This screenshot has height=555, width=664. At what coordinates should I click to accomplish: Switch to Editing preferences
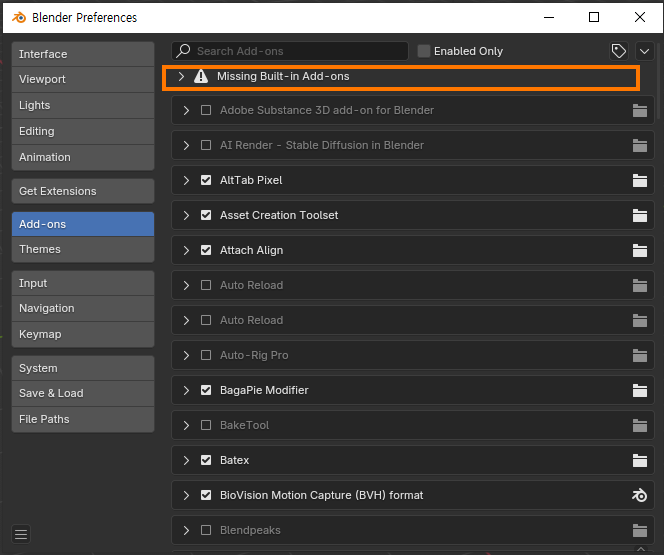(x=83, y=132)
